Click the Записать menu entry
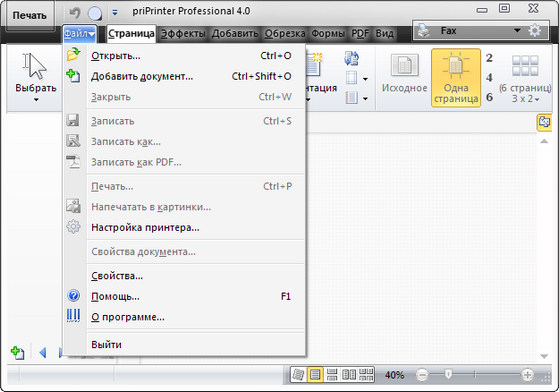Viewport: 559px width, 392px height. (185, 121)
